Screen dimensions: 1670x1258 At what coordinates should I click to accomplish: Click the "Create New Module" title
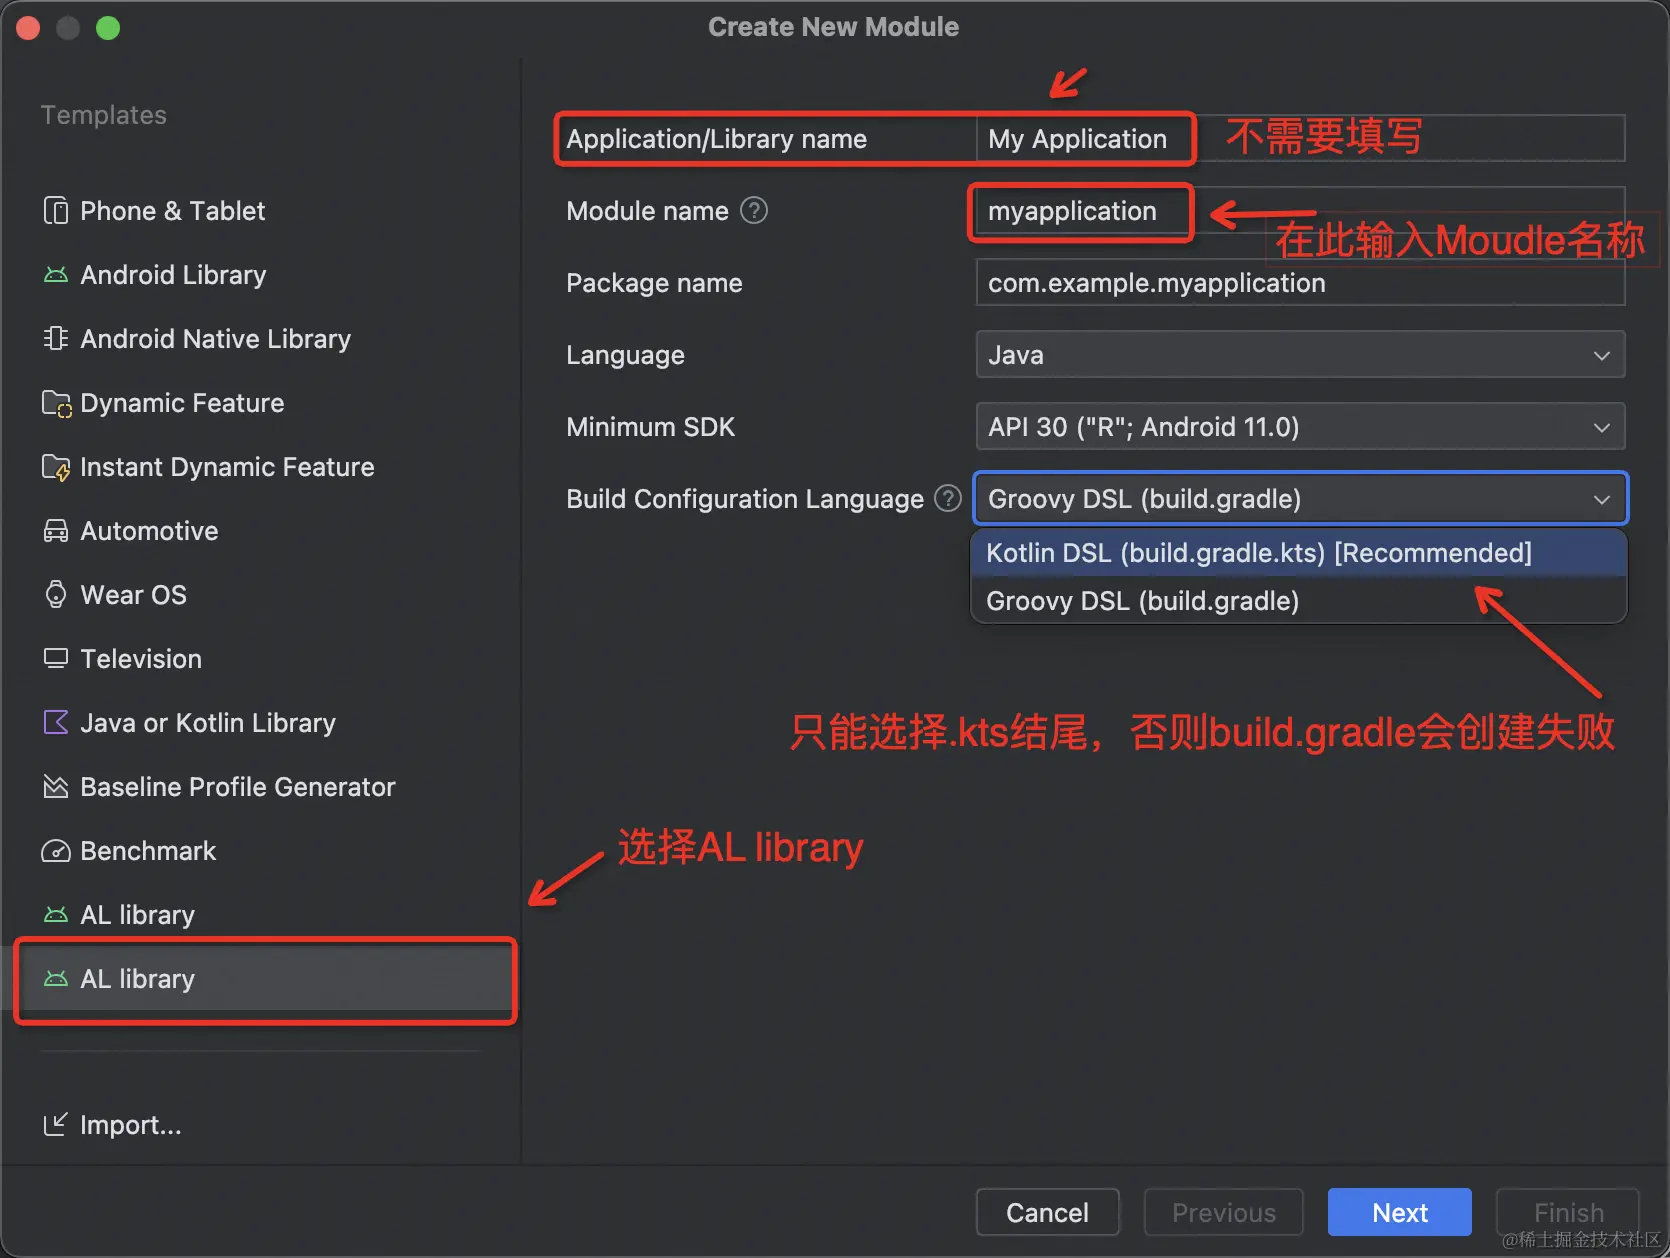coord(833,27)
